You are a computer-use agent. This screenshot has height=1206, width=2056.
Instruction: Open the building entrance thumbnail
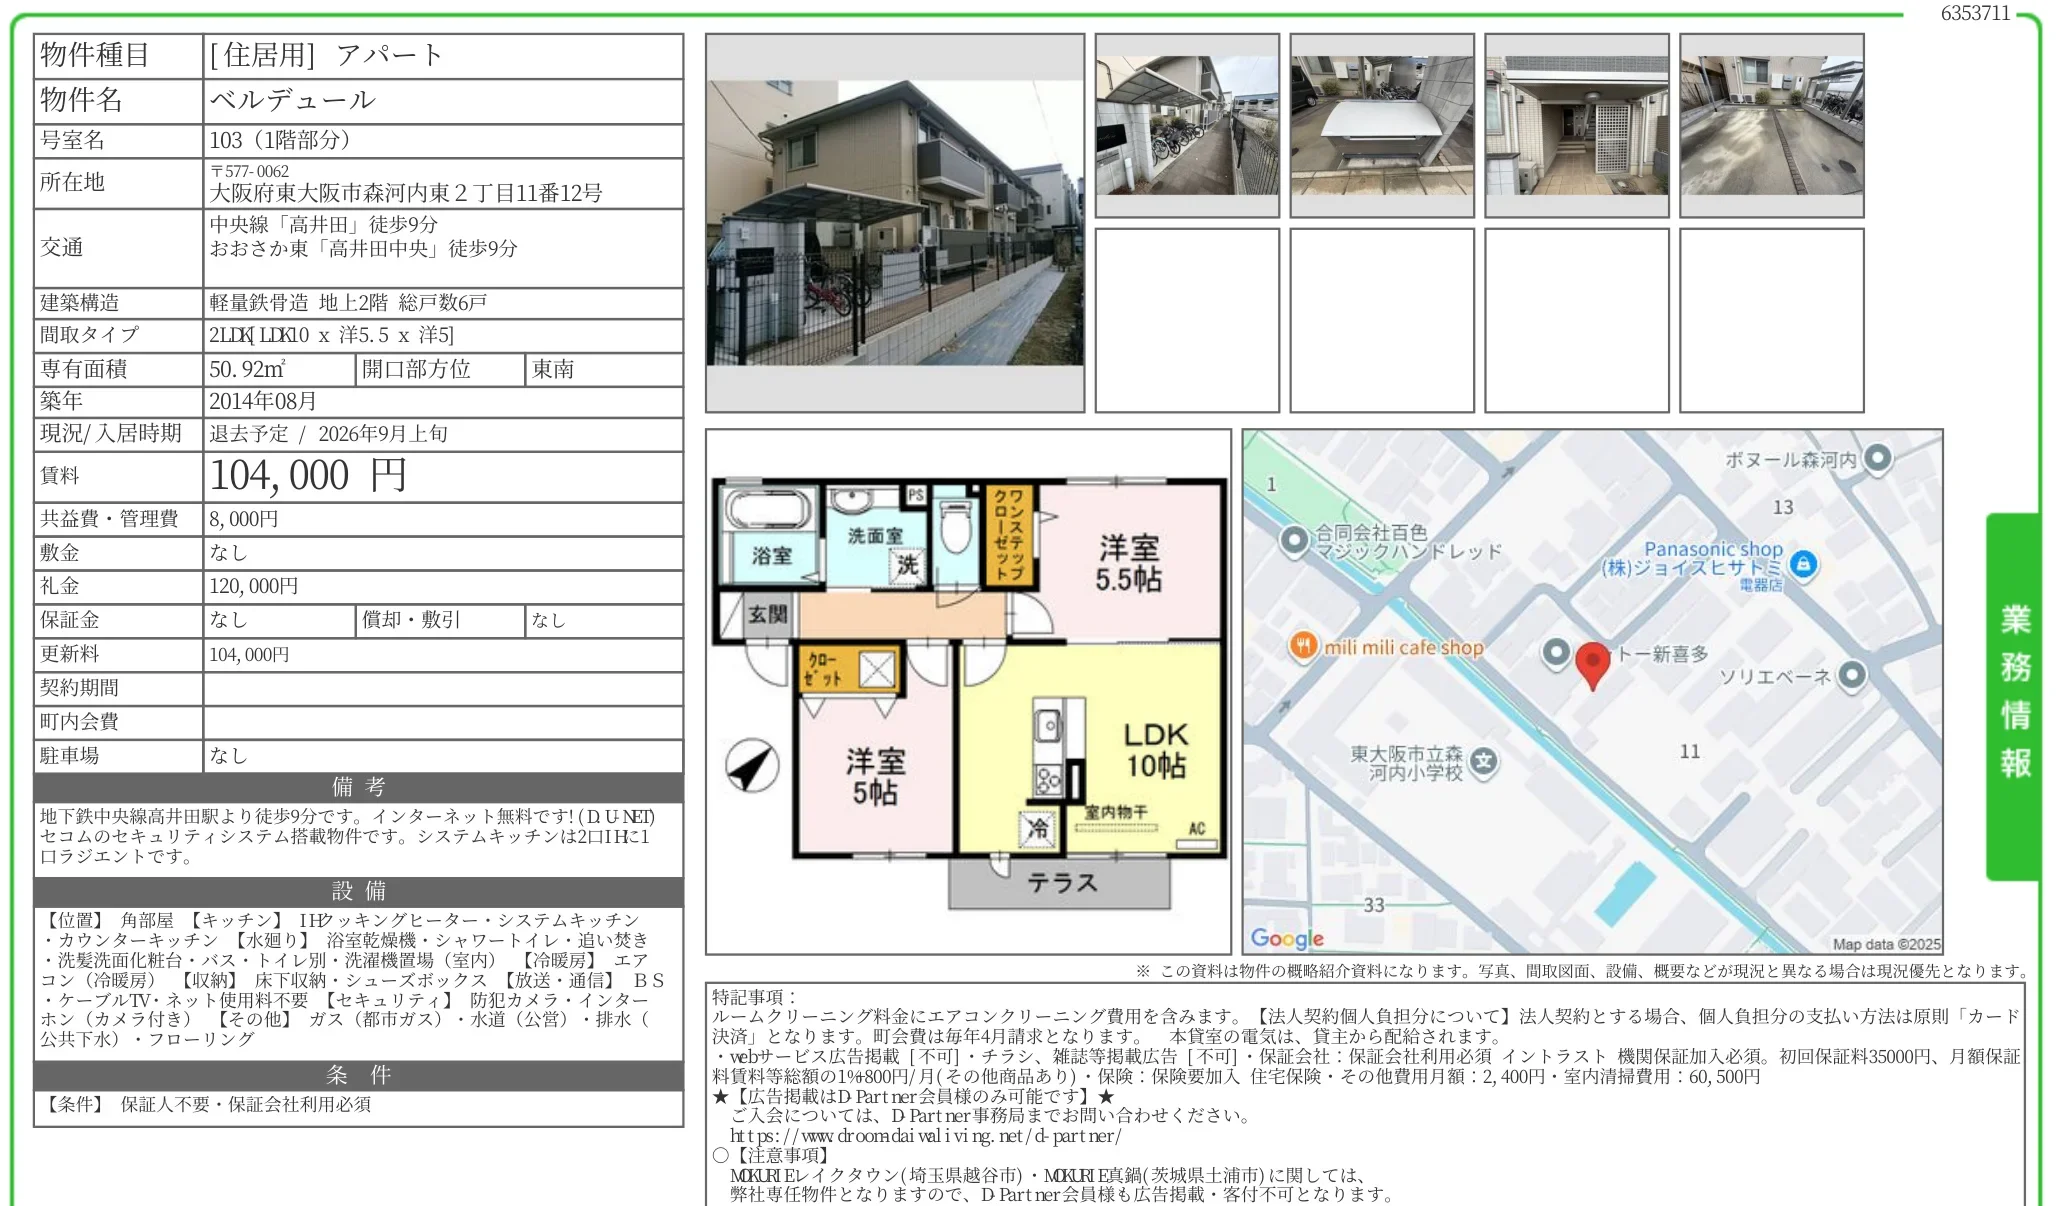(x=1577, y=125)
